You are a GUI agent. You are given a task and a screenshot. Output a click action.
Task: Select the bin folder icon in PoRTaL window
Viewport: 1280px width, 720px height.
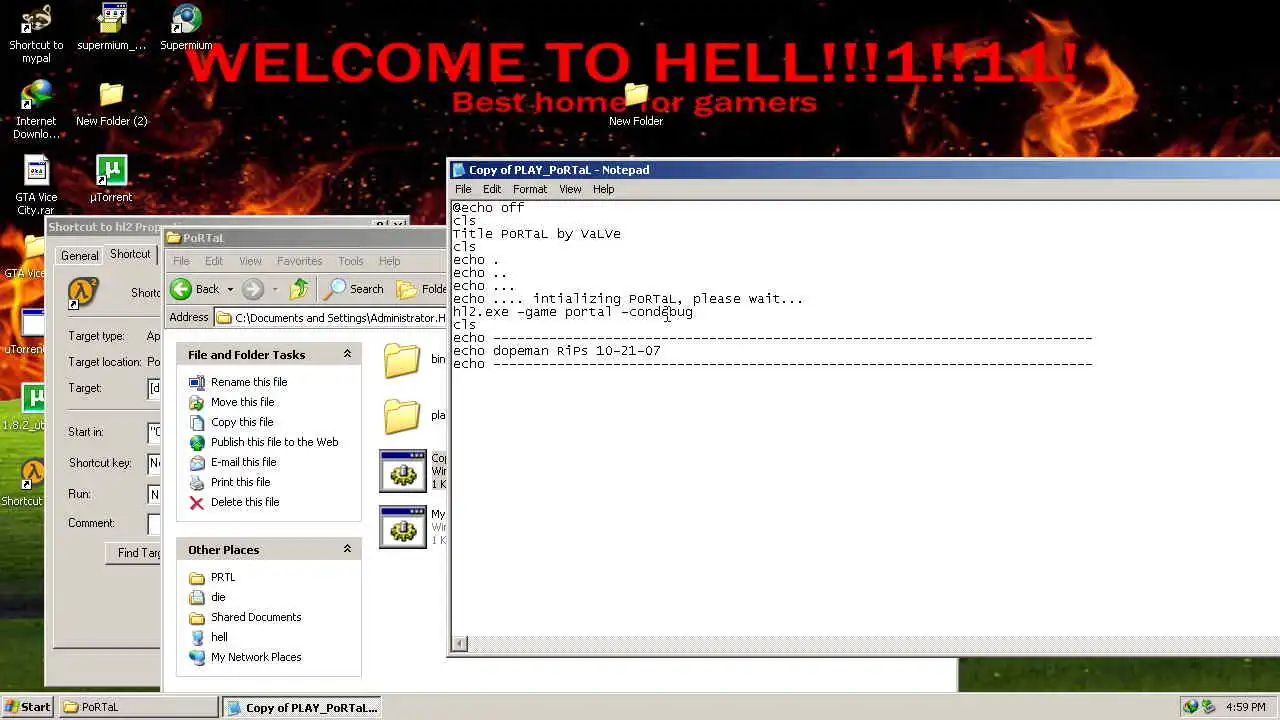(402, 360)
